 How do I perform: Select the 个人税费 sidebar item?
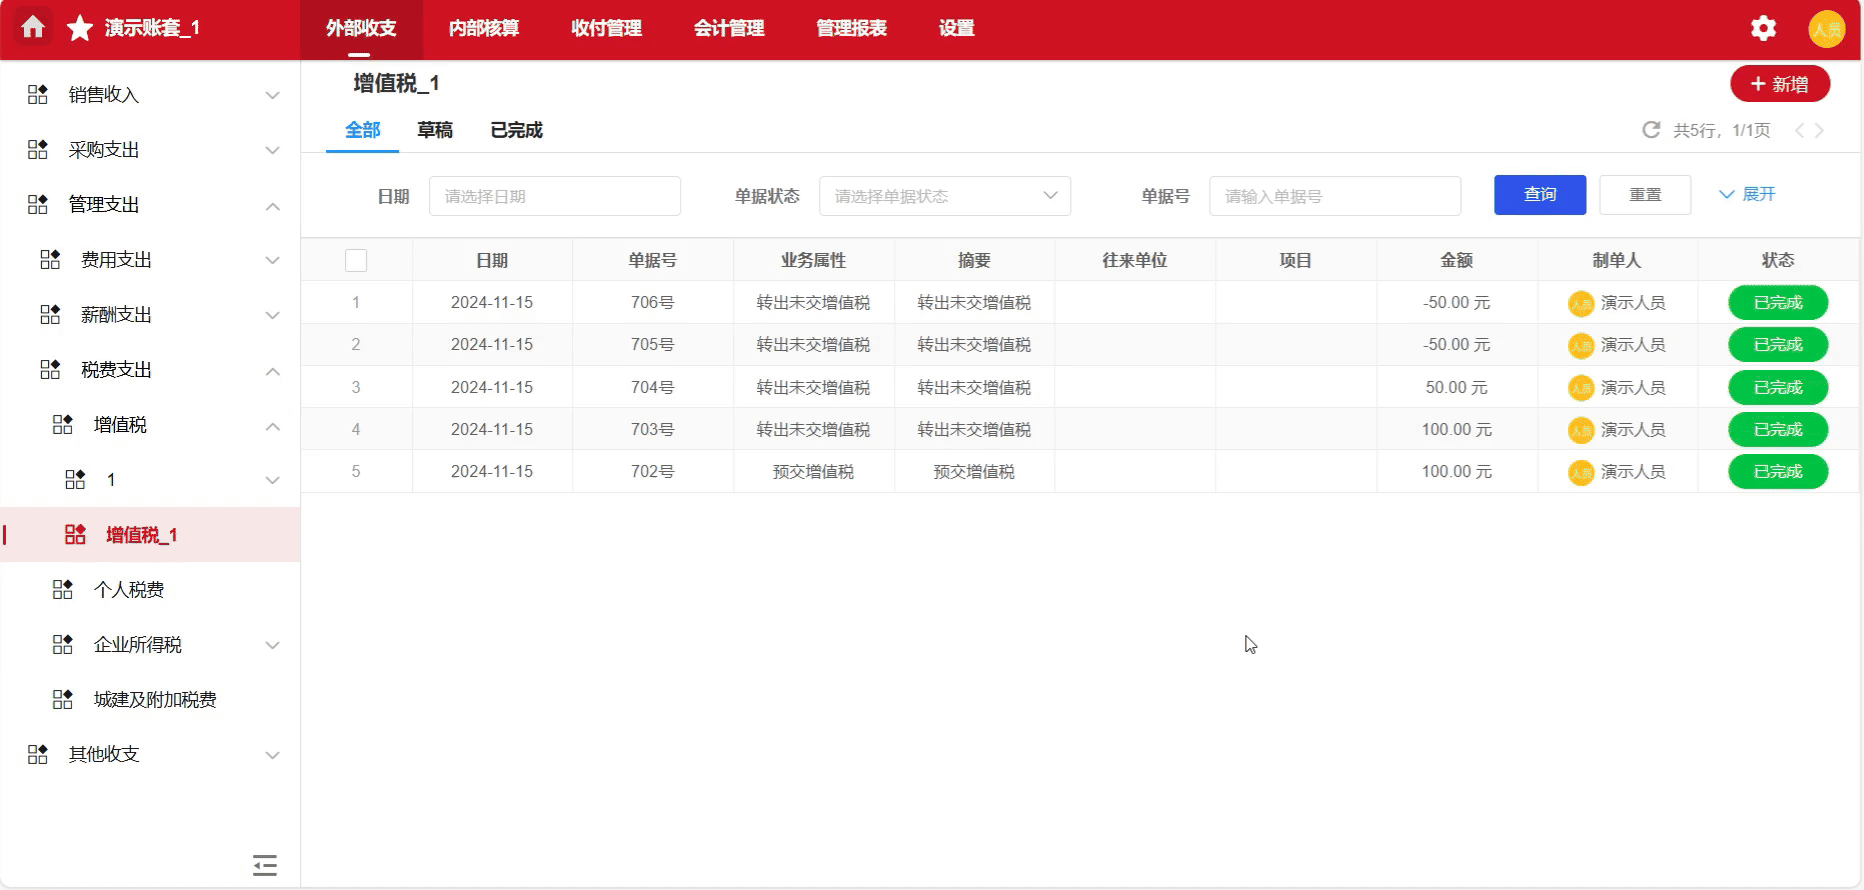pyautogui.click(x=150, y=590)
